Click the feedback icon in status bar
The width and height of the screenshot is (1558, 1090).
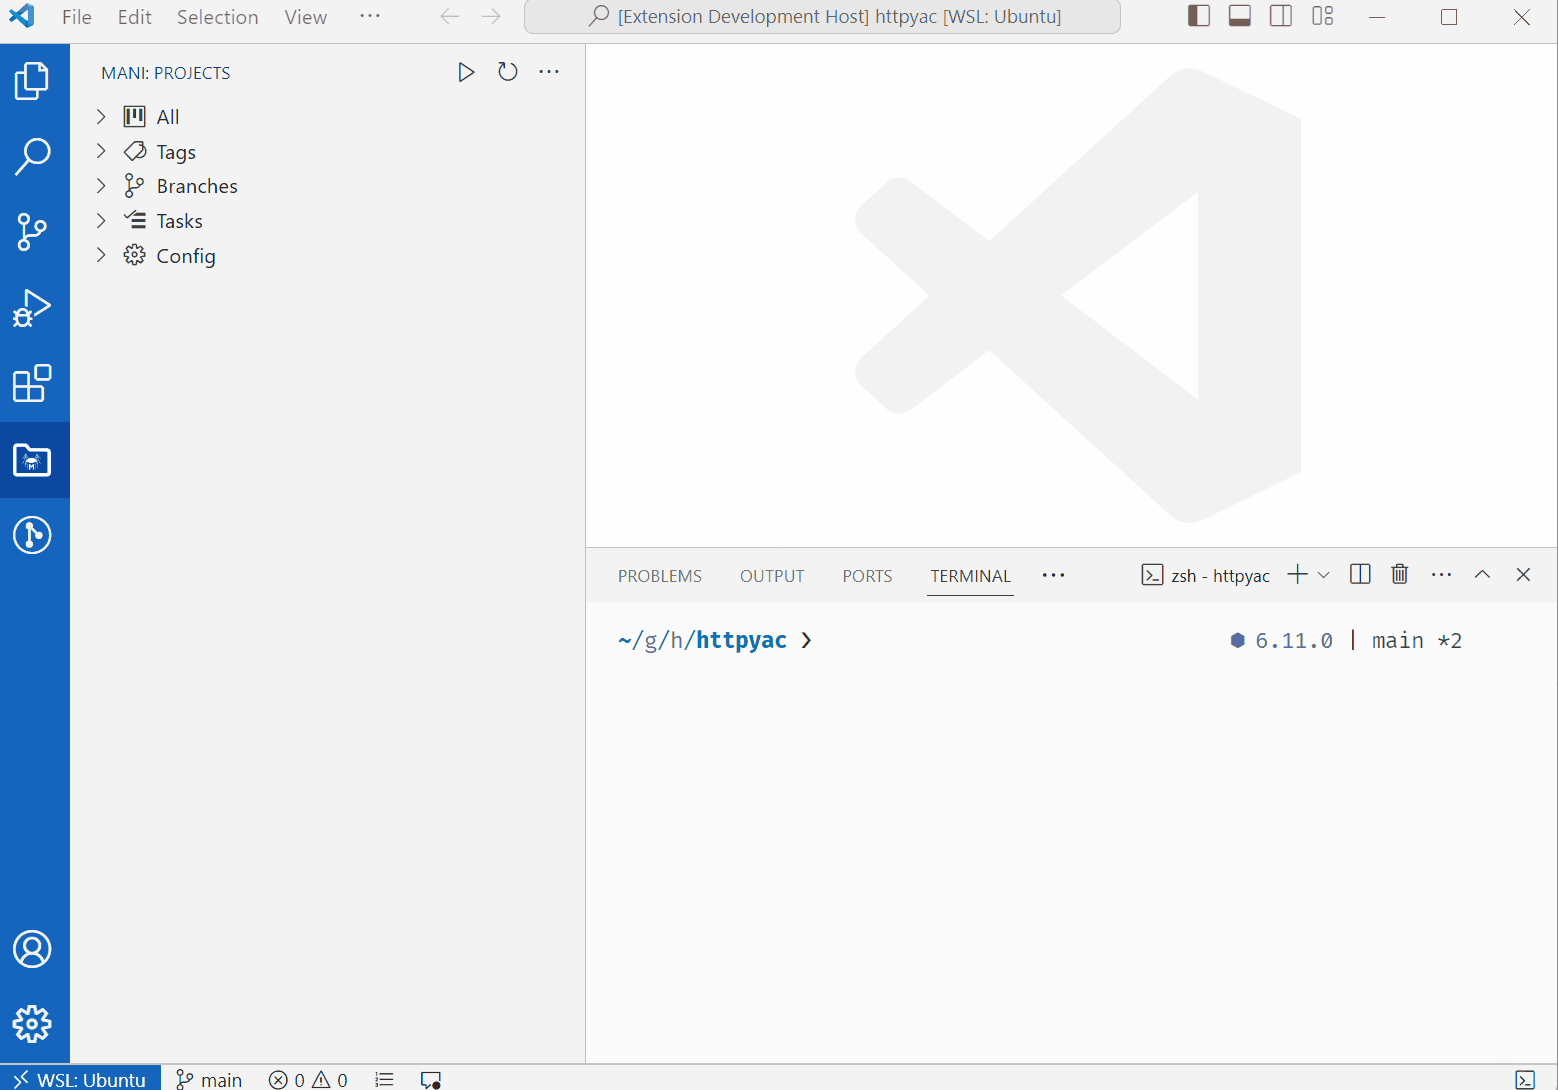tap(431, 1079)
